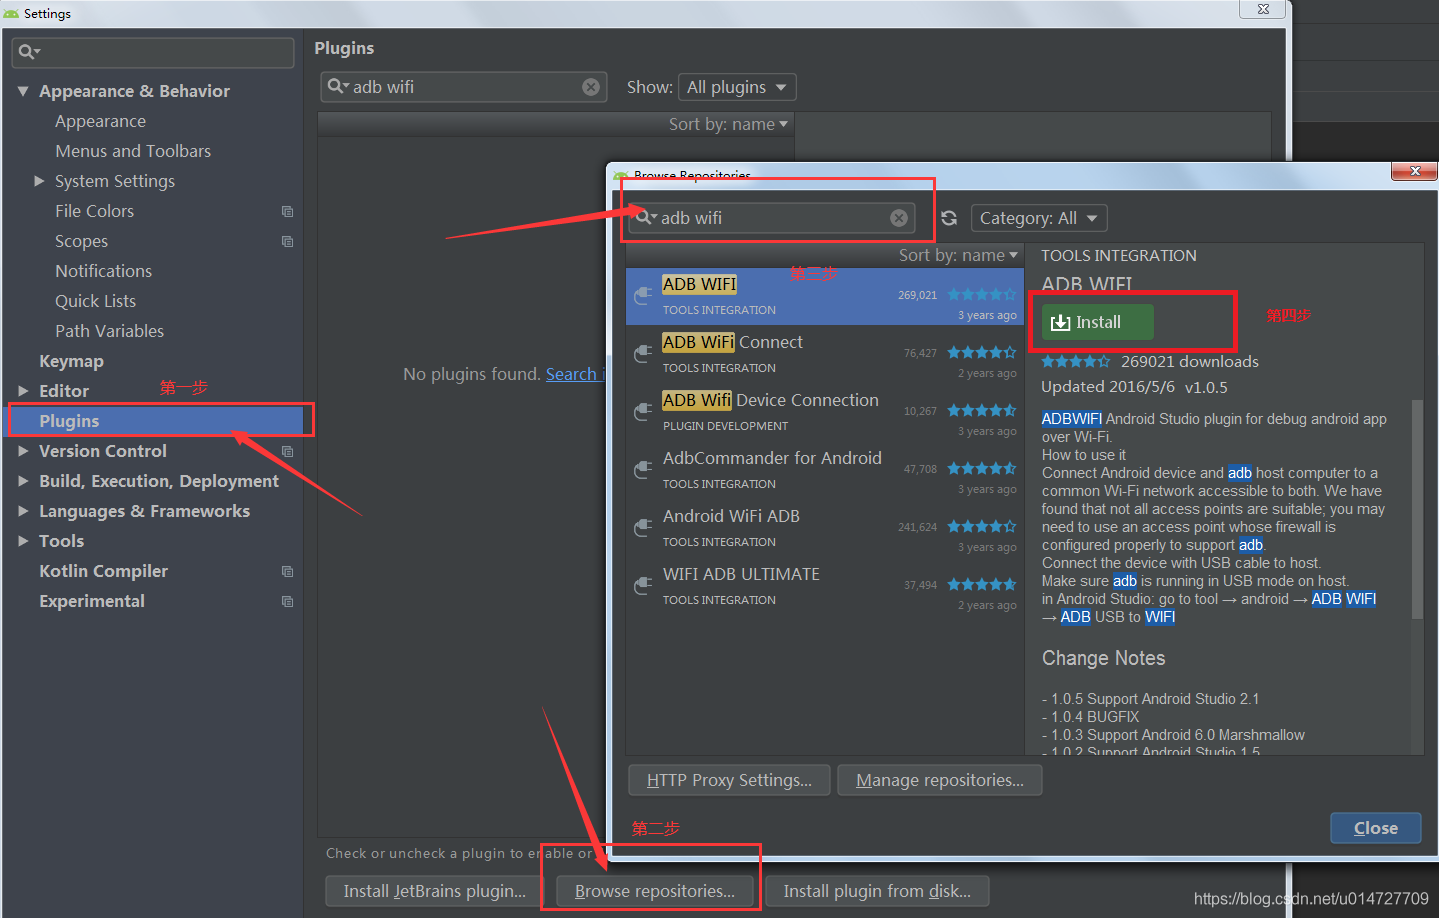Select AdbCommander for Android row
This screenshot has height=918, width=1439.
coord(825,470)
